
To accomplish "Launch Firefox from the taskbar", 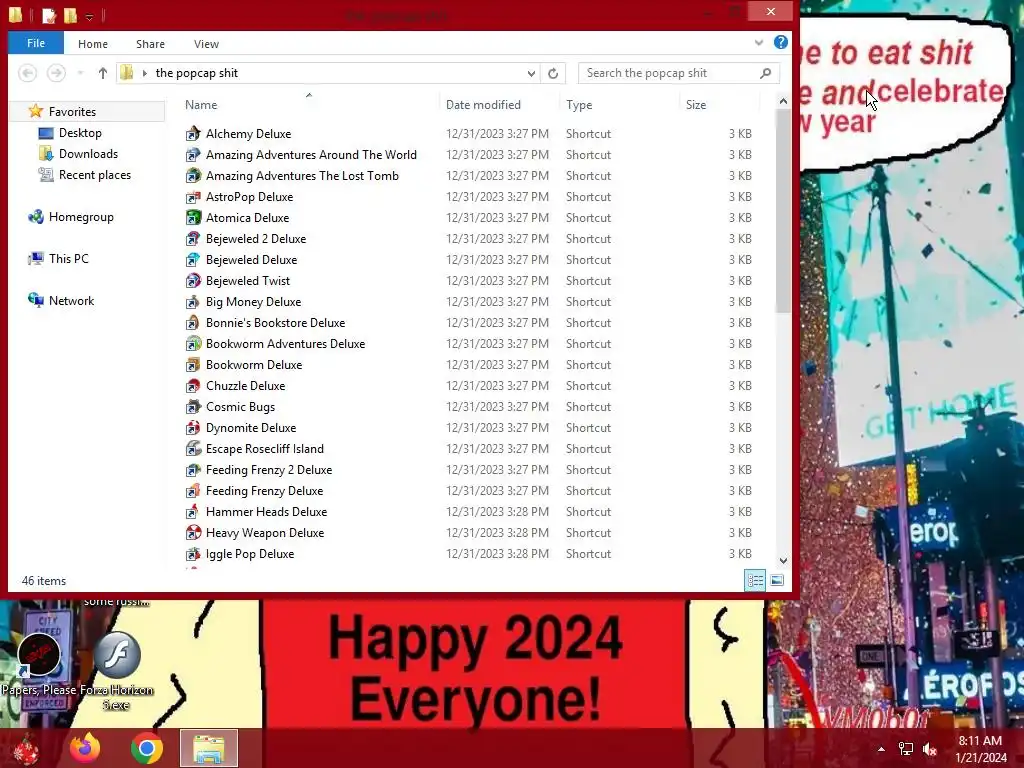I will [85, 748].
